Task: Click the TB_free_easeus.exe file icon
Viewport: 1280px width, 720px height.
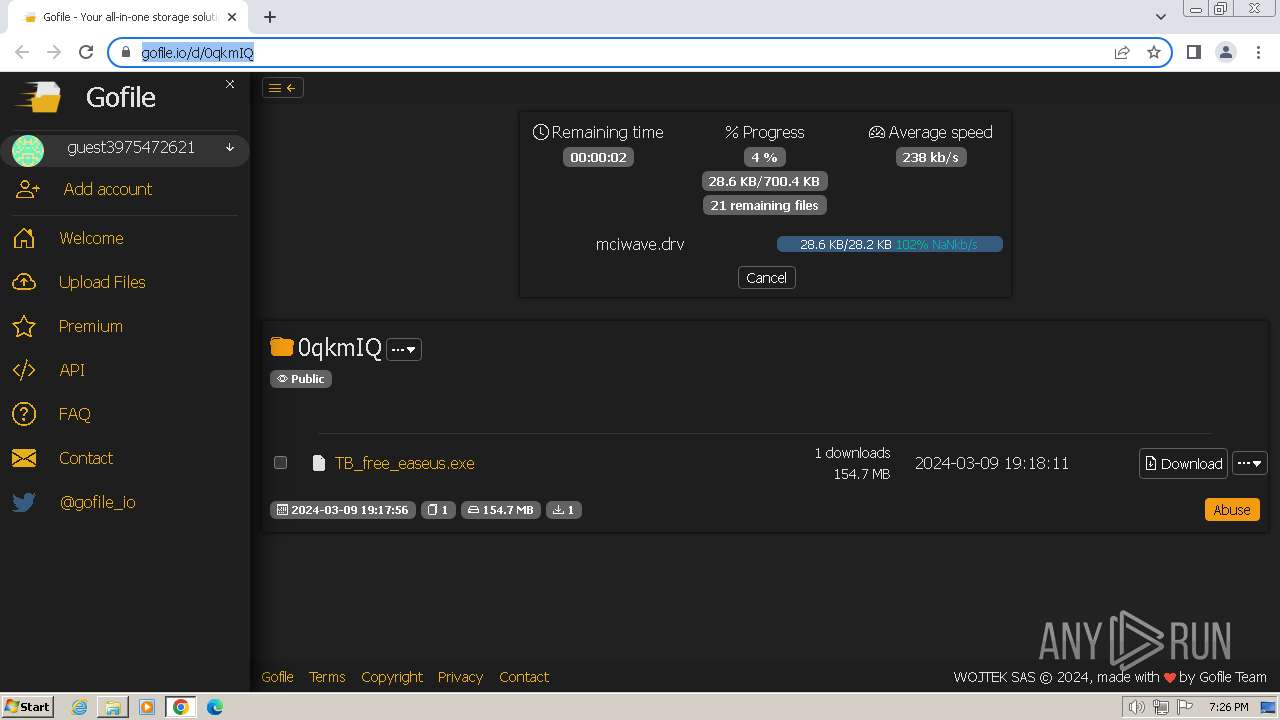Action: point(319,463)
